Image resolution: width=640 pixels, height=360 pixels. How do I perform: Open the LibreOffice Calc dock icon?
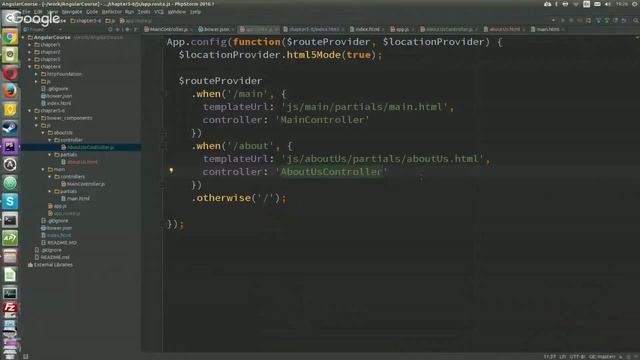point(10,275)
